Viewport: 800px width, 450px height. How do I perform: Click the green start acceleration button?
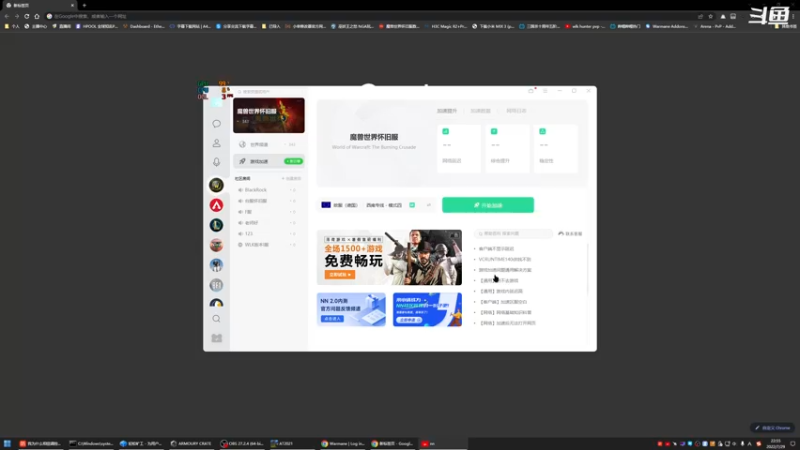[488, 205]
